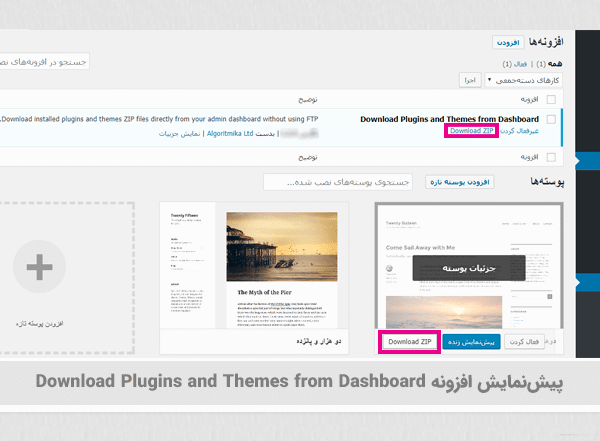Click the افزودن add plugin button
600x441 pixels.
coord(507,43)
